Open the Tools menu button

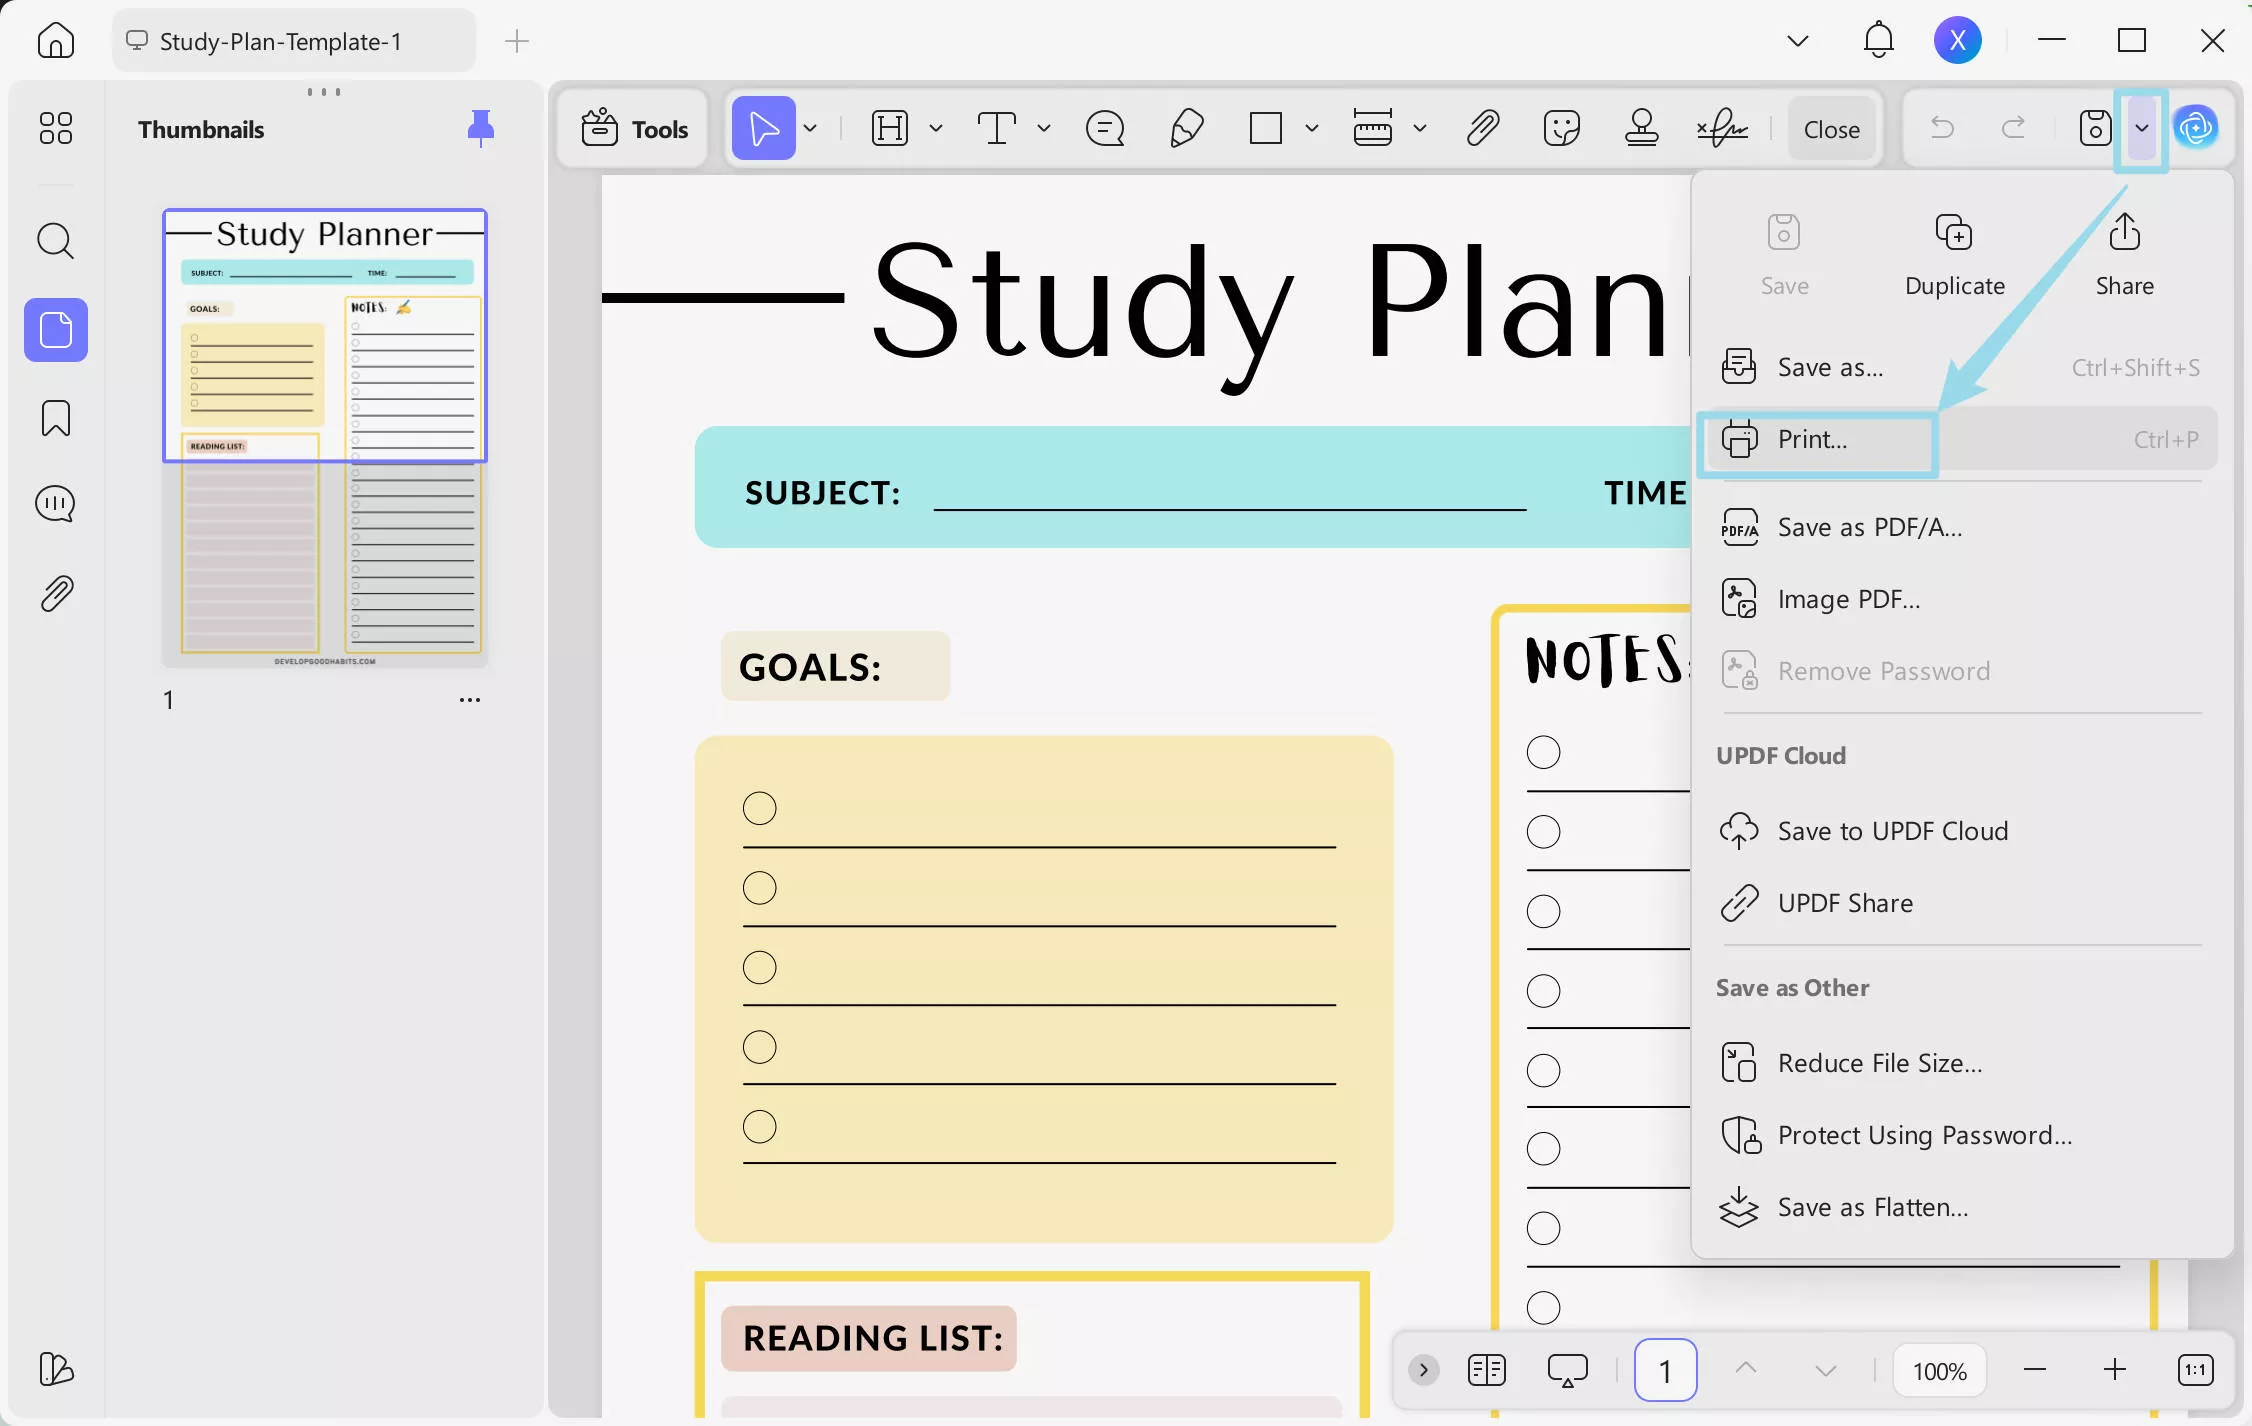point(632,128)
